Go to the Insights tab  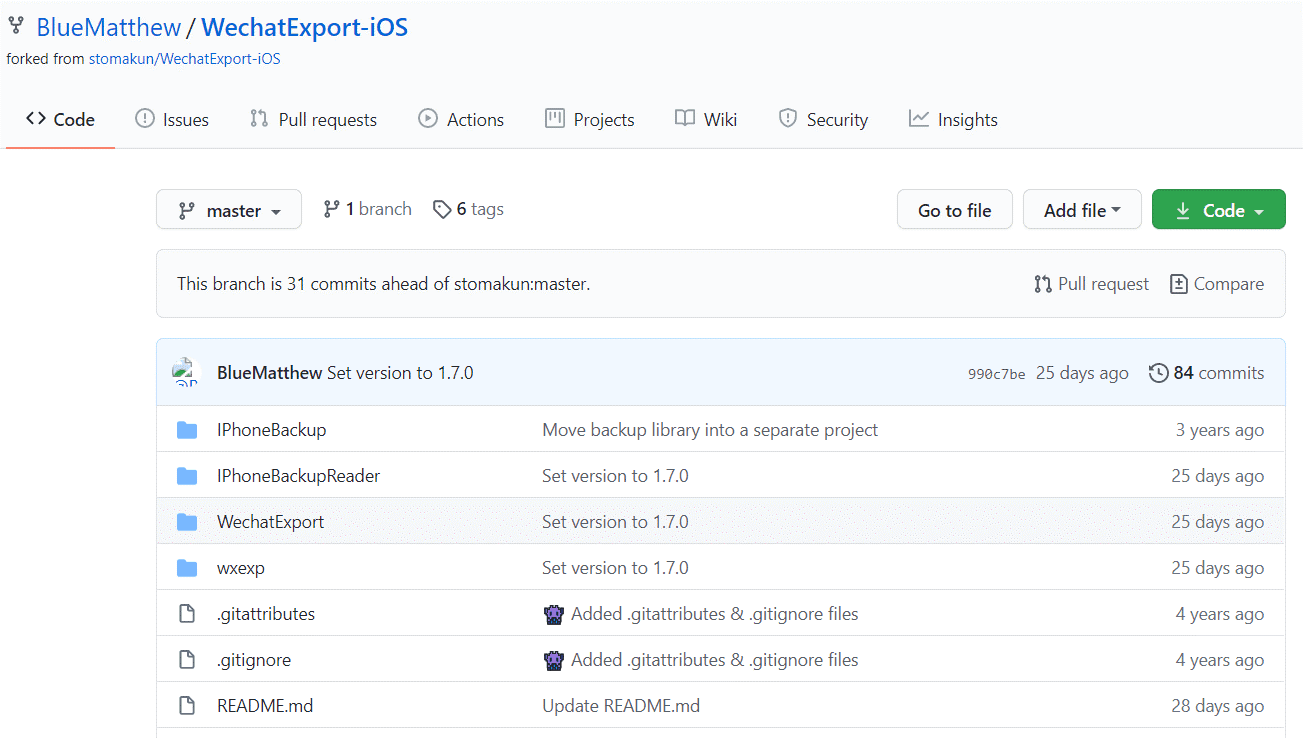953,120
